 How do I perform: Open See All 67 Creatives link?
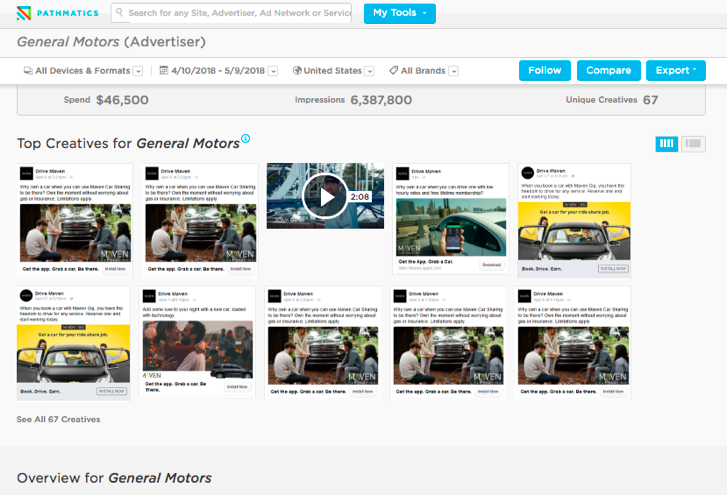click(58, 419)
